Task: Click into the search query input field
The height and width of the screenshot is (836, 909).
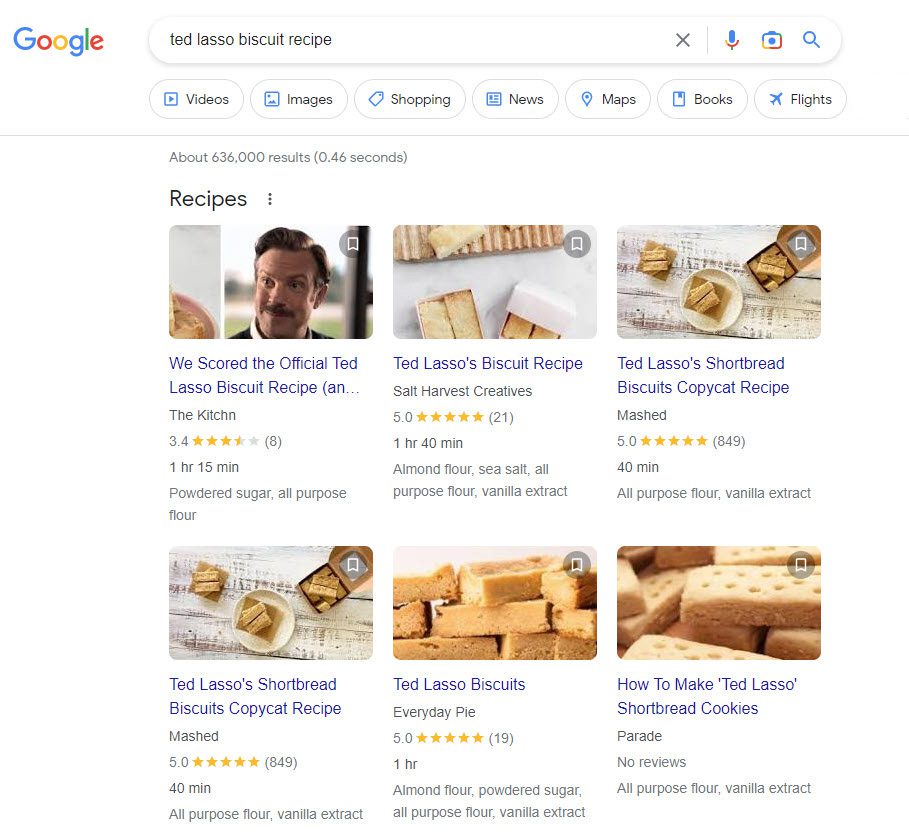Action: (x=412, y=40)
